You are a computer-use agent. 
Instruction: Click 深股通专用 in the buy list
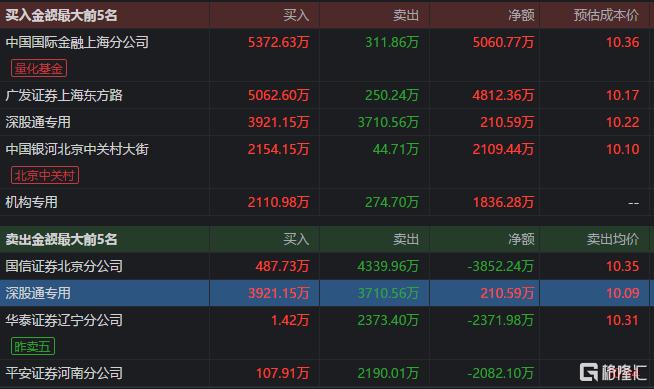point(38,122)
